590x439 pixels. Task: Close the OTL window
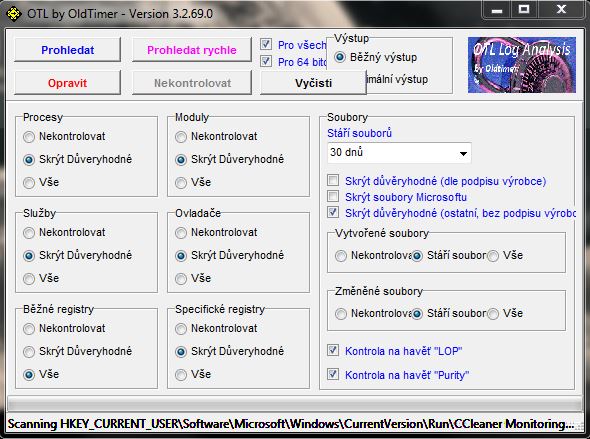pos(561,9)
